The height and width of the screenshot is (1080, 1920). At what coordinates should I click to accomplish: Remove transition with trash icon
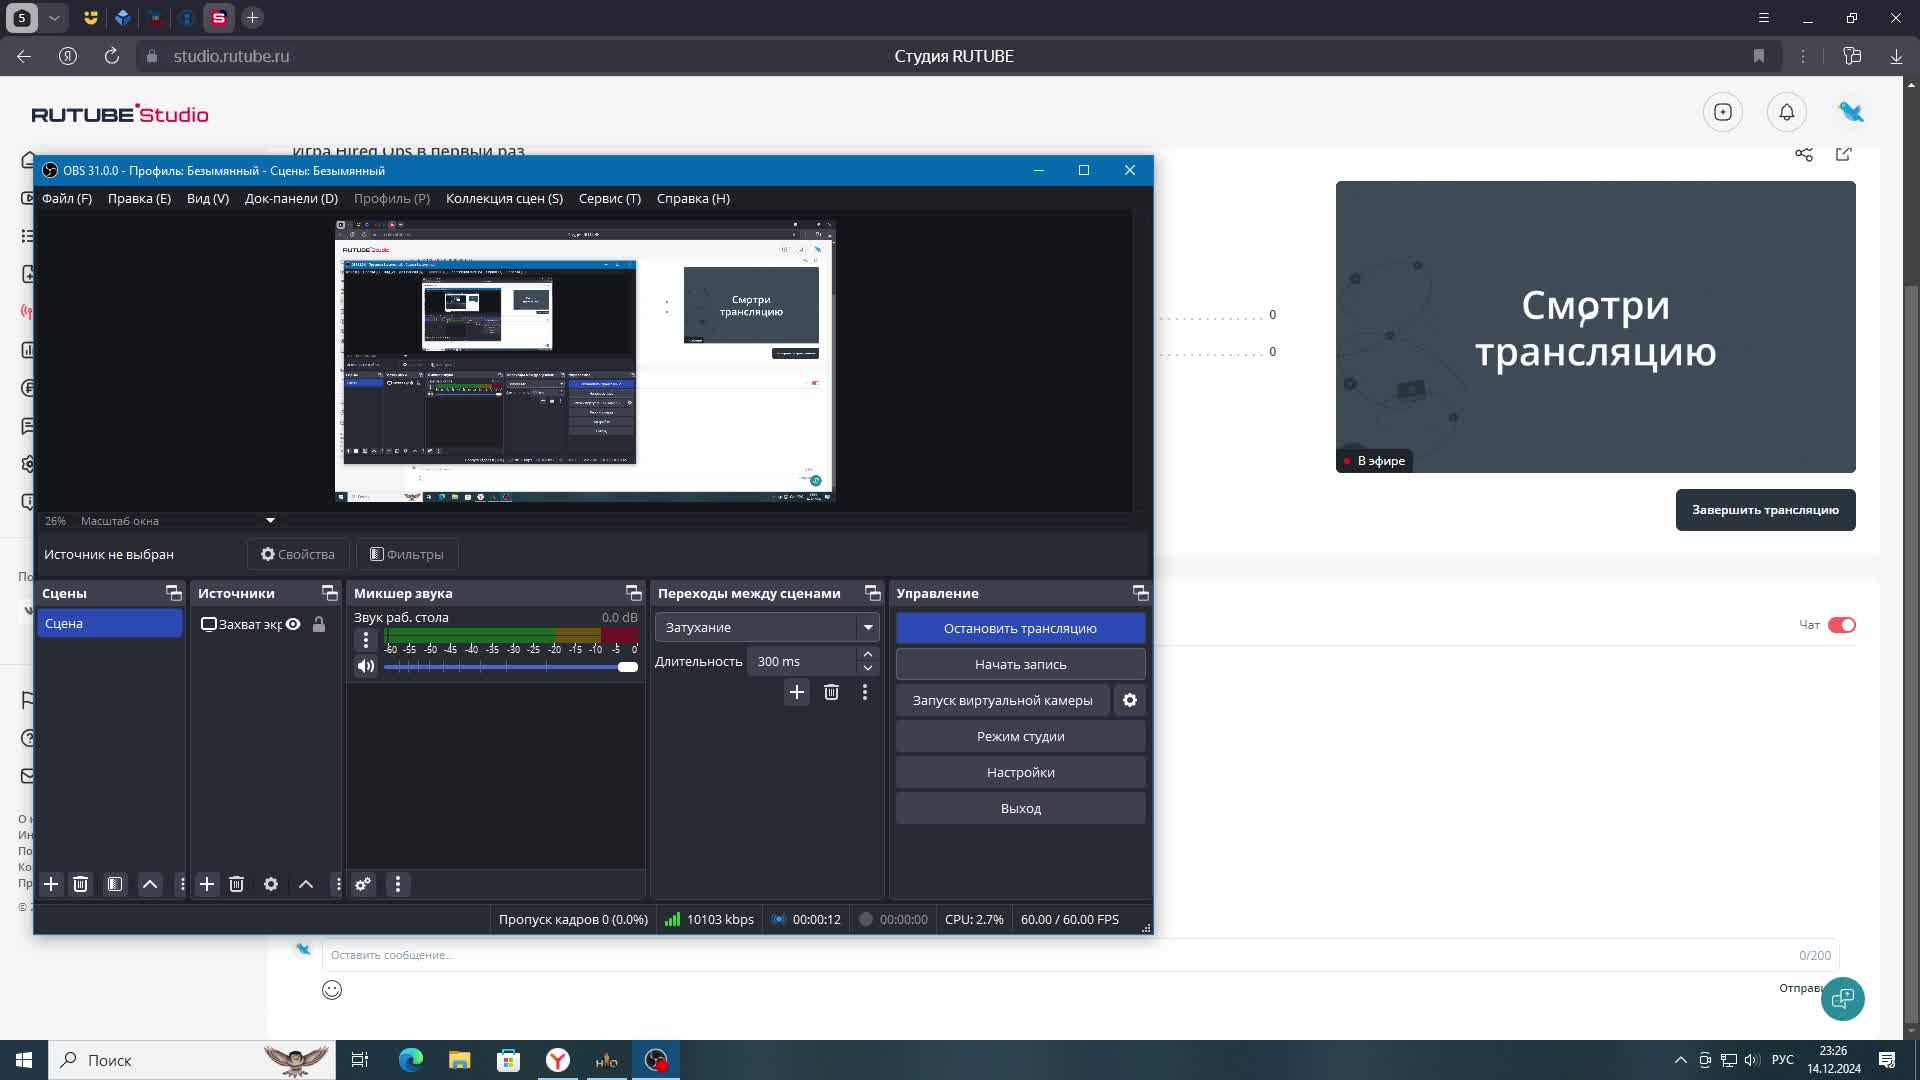pyautogui.click(x=831, y=692)
